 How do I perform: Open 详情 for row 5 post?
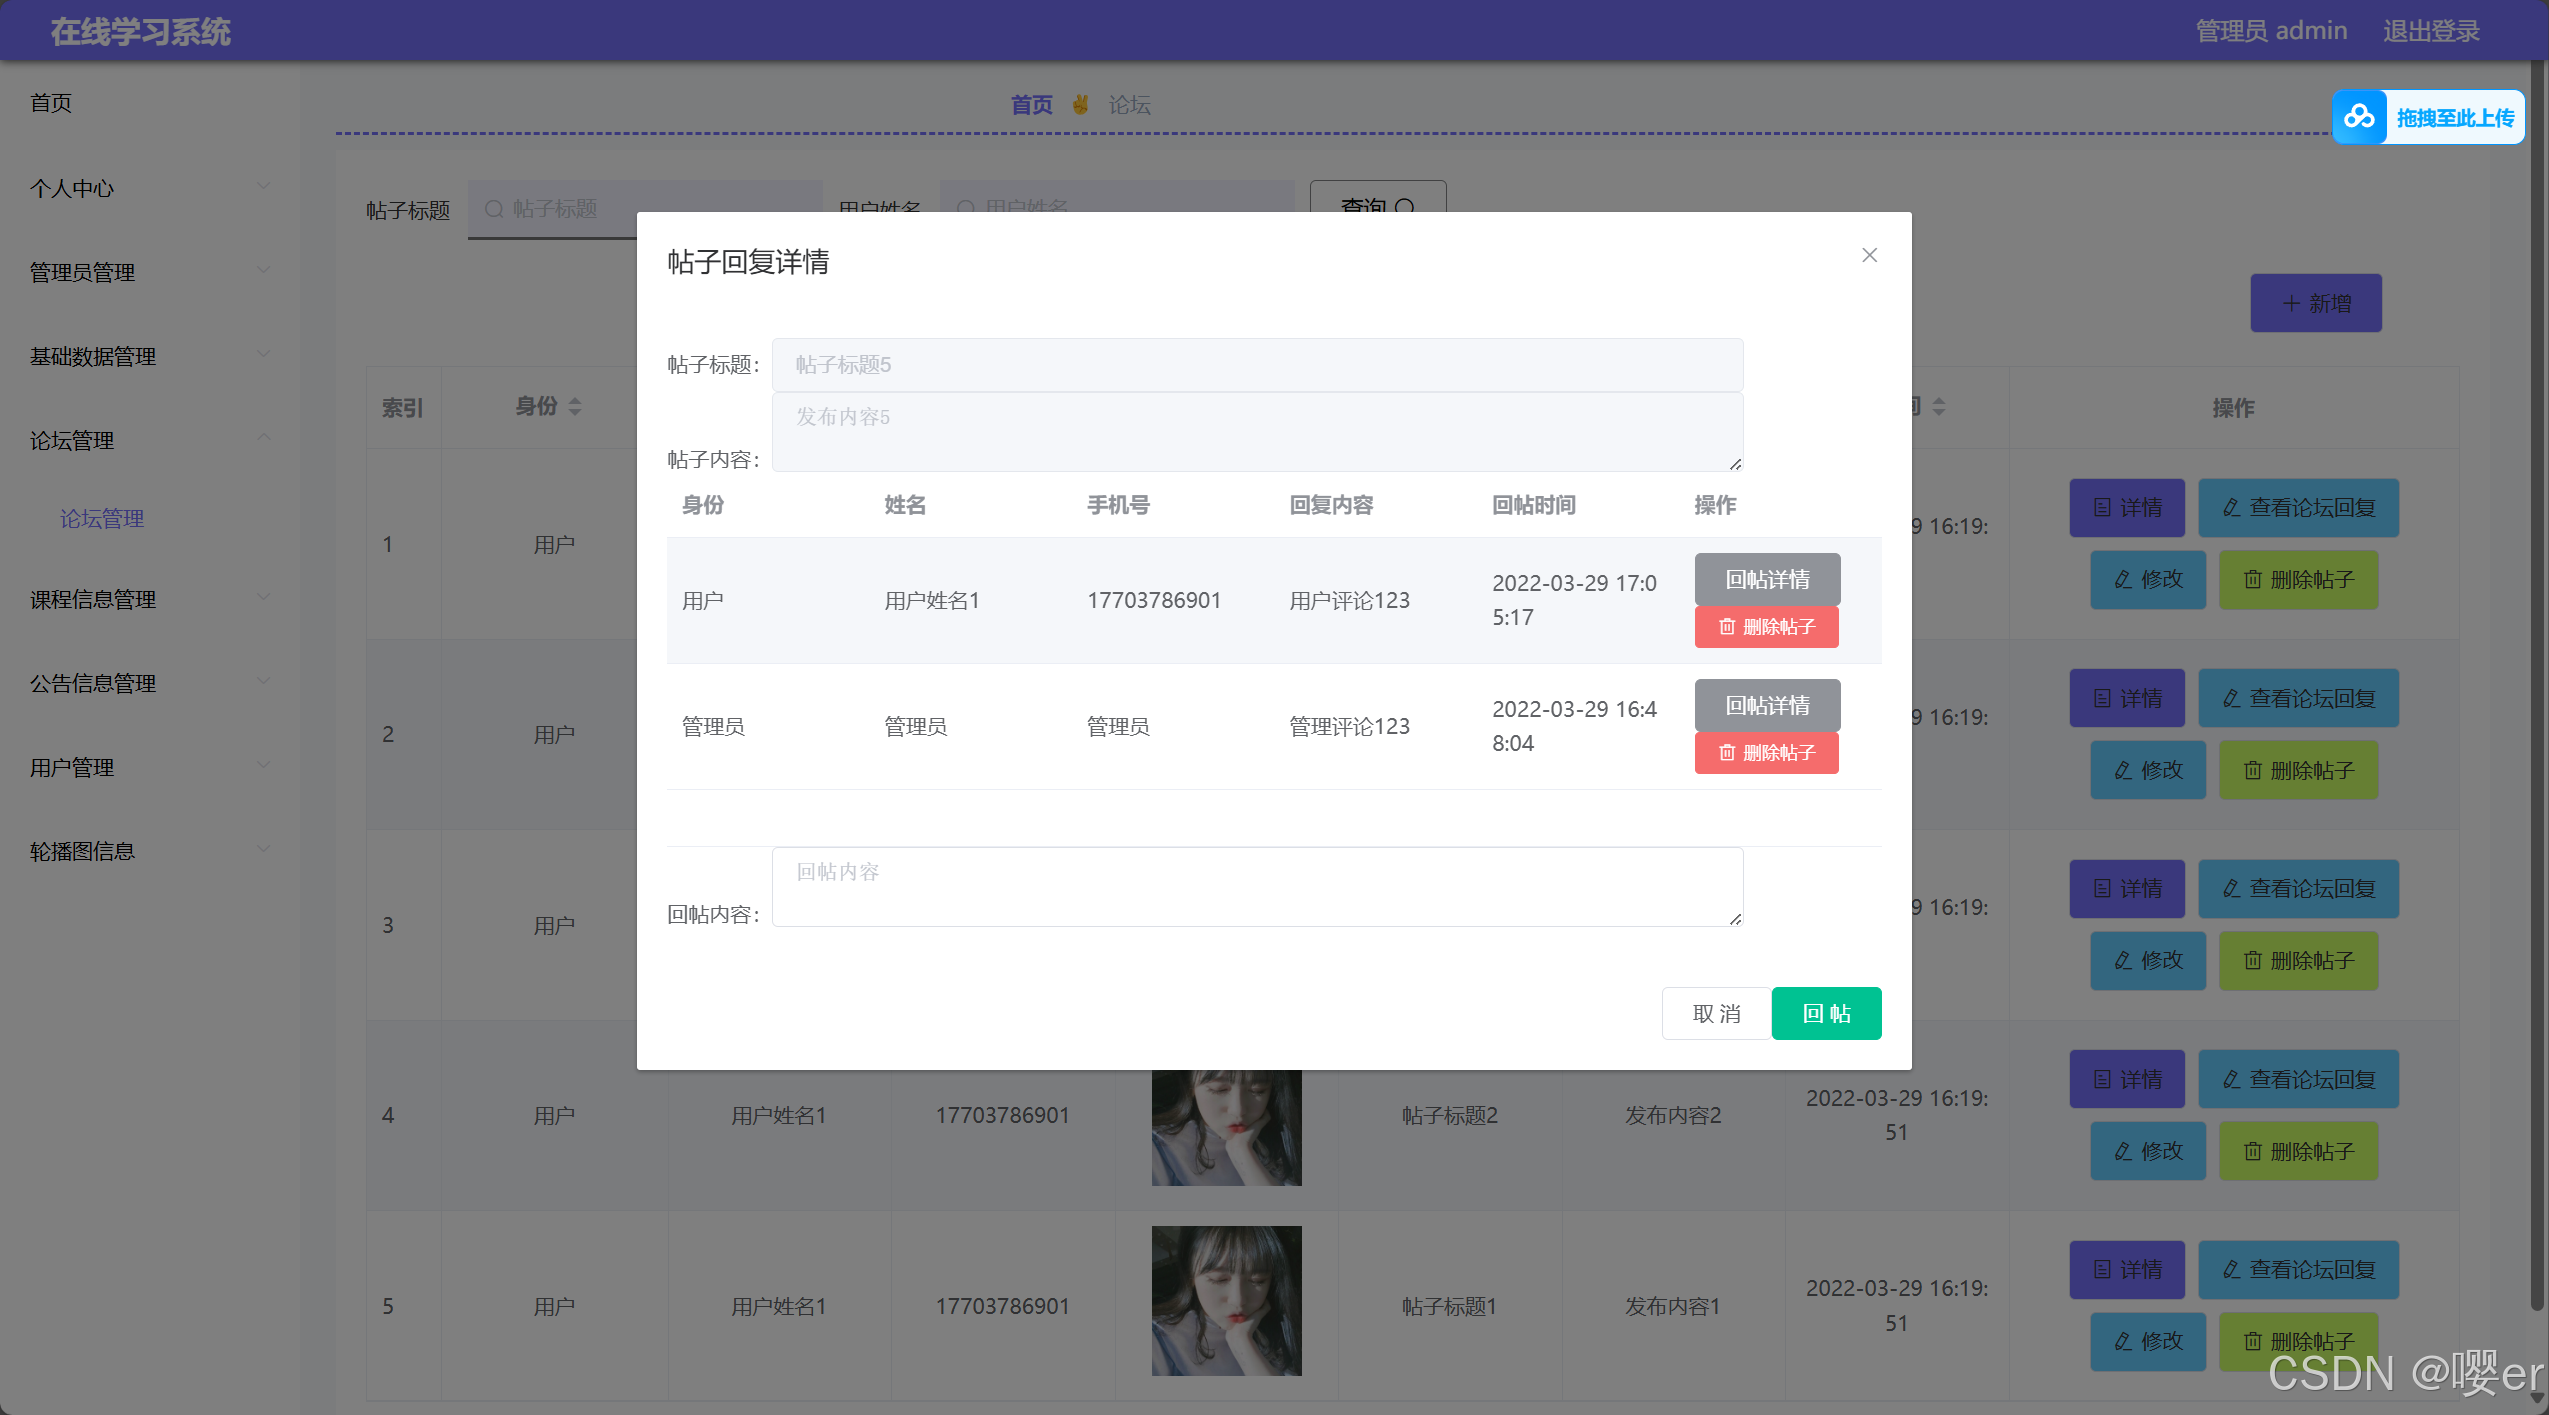2126,1269
